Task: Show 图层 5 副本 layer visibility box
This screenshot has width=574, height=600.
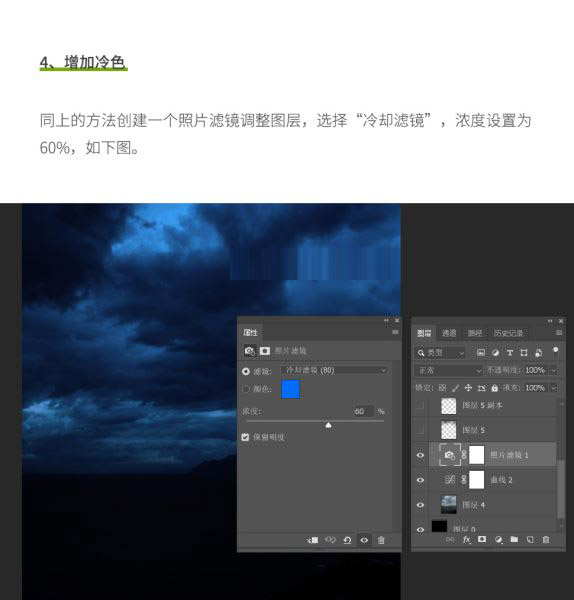Action: 420,405
